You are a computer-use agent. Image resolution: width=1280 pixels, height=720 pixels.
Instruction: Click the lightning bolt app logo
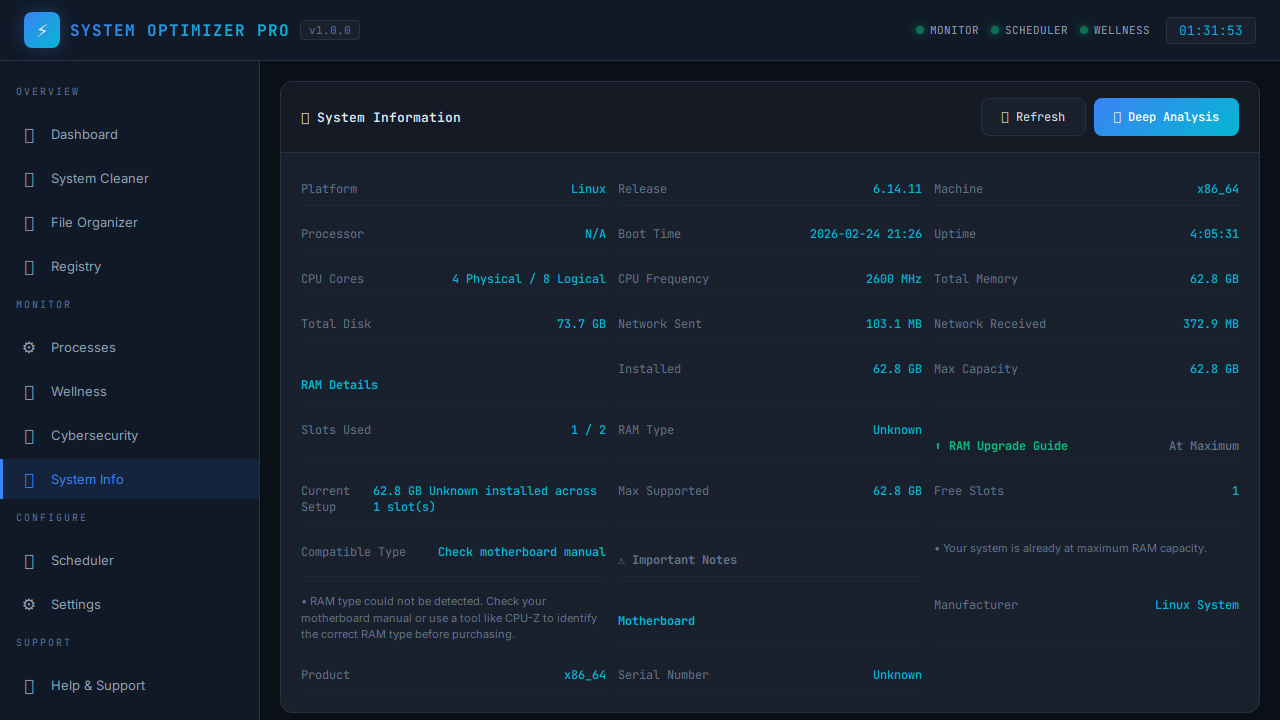(41, 30)
